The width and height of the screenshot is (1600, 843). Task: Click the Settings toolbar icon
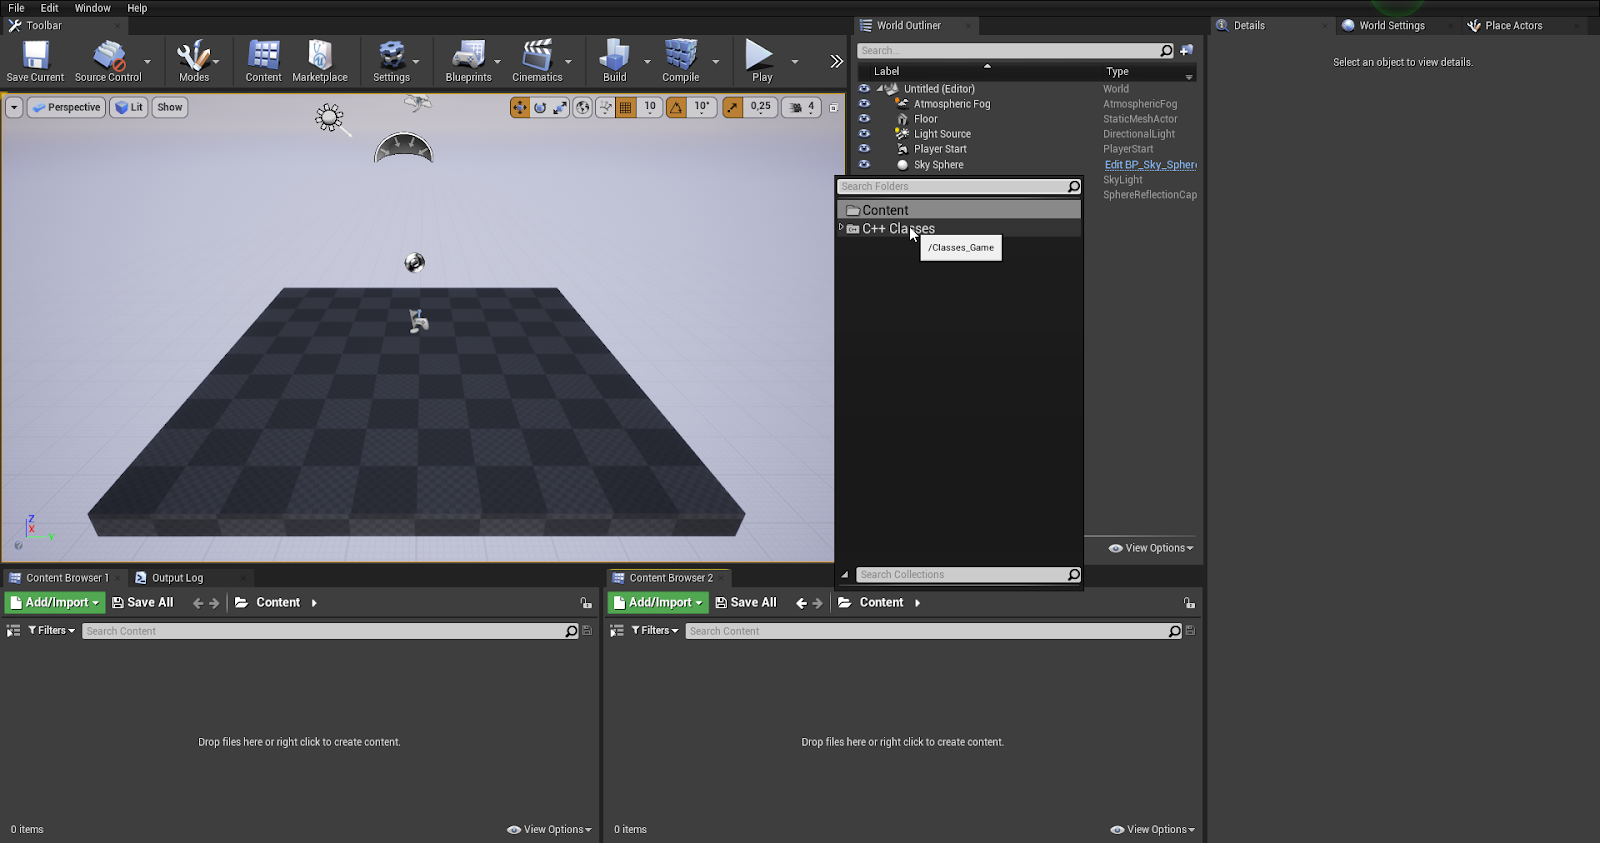[x=391, y=61]
